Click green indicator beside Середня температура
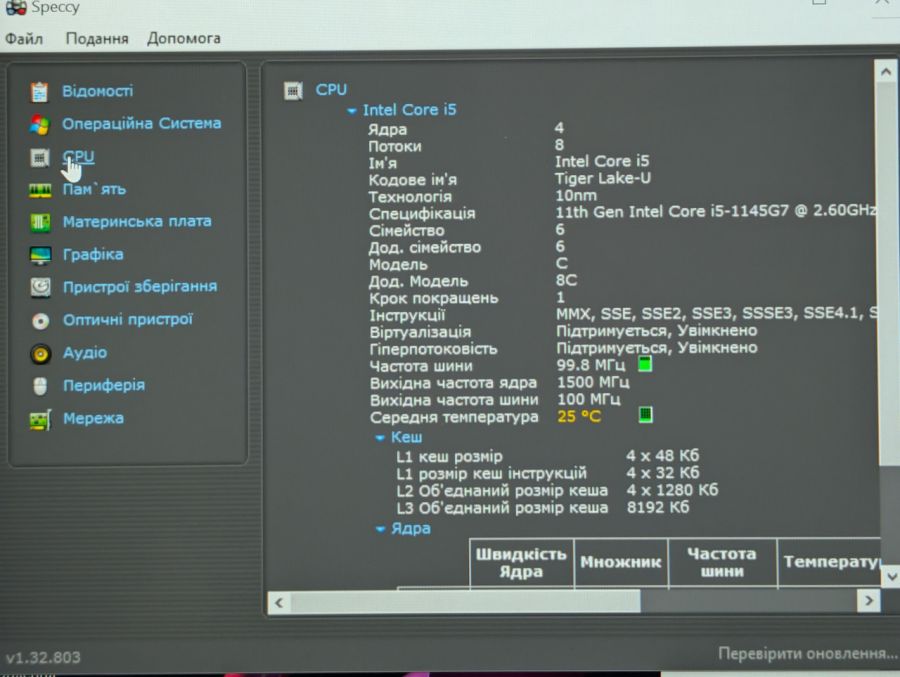Viewport: 900px width, 677px height. (646, 414)
